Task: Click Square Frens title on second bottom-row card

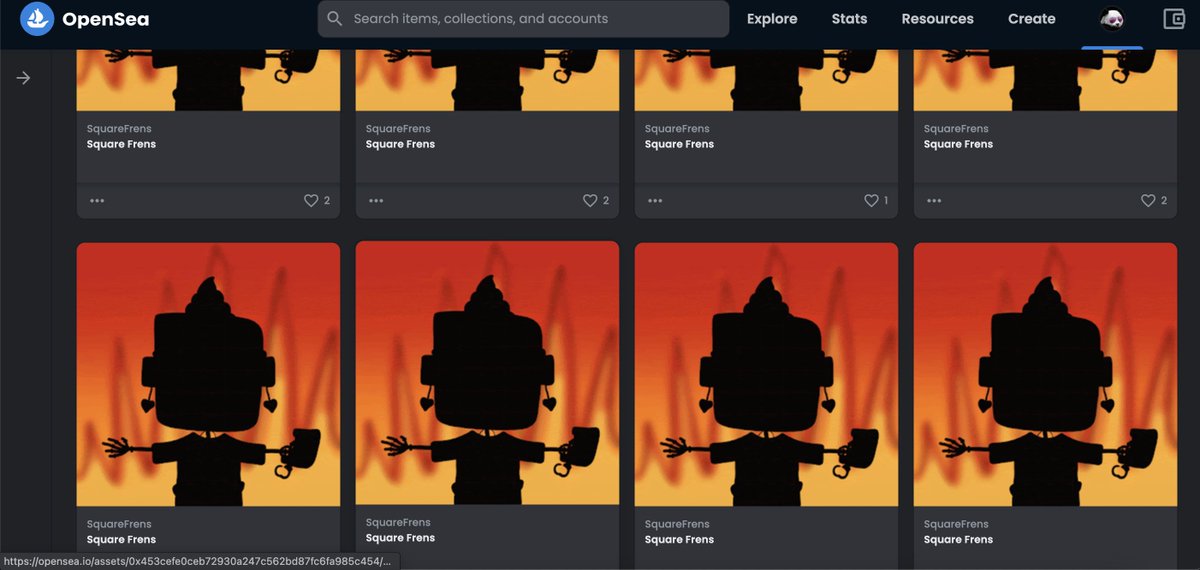Action: click(400, 538)
